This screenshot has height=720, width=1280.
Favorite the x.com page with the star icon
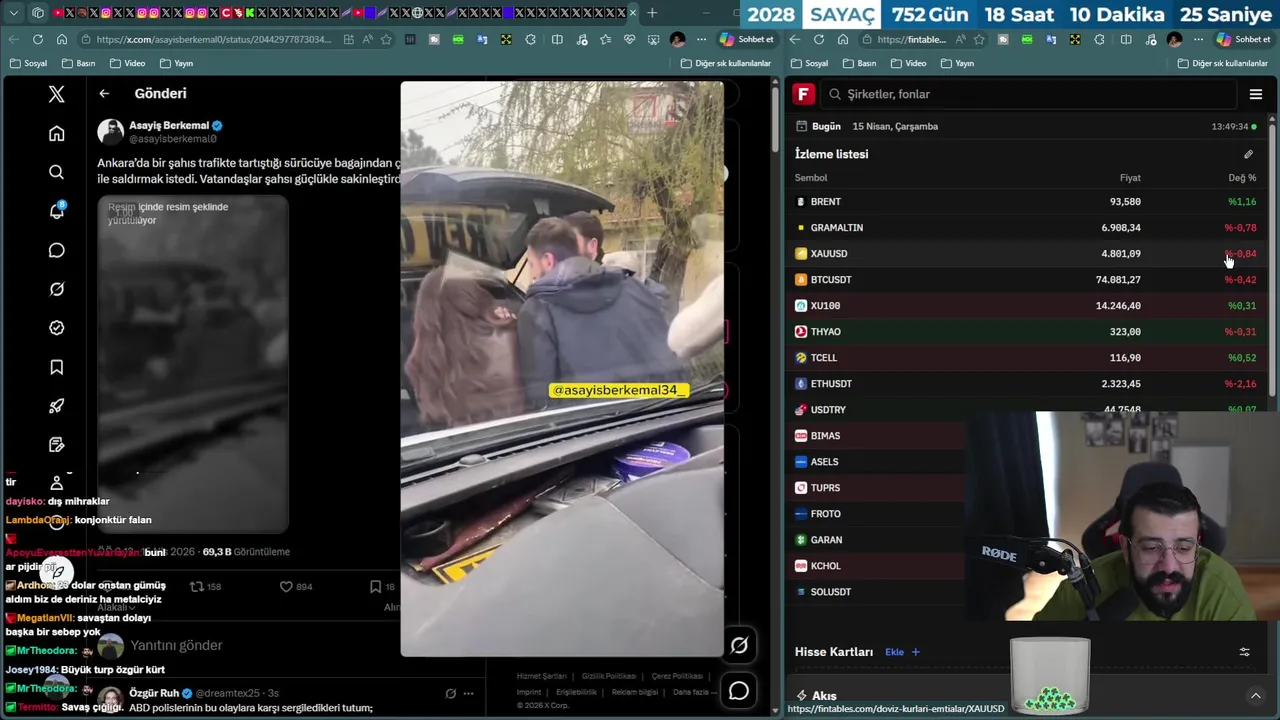click(x=386, y=39)
